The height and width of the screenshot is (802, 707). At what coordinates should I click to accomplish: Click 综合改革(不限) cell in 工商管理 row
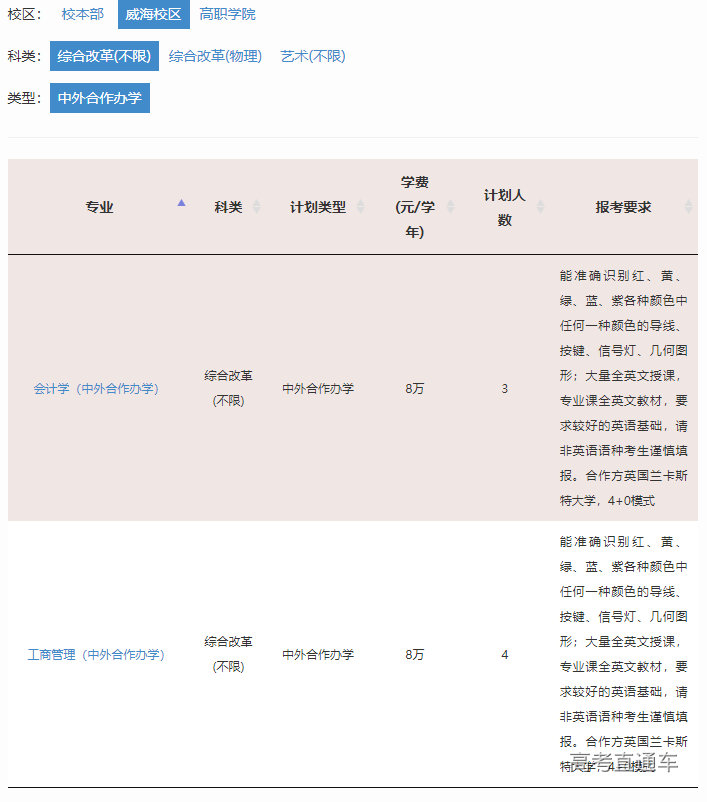pyautogui.click(x=228, y=654)
